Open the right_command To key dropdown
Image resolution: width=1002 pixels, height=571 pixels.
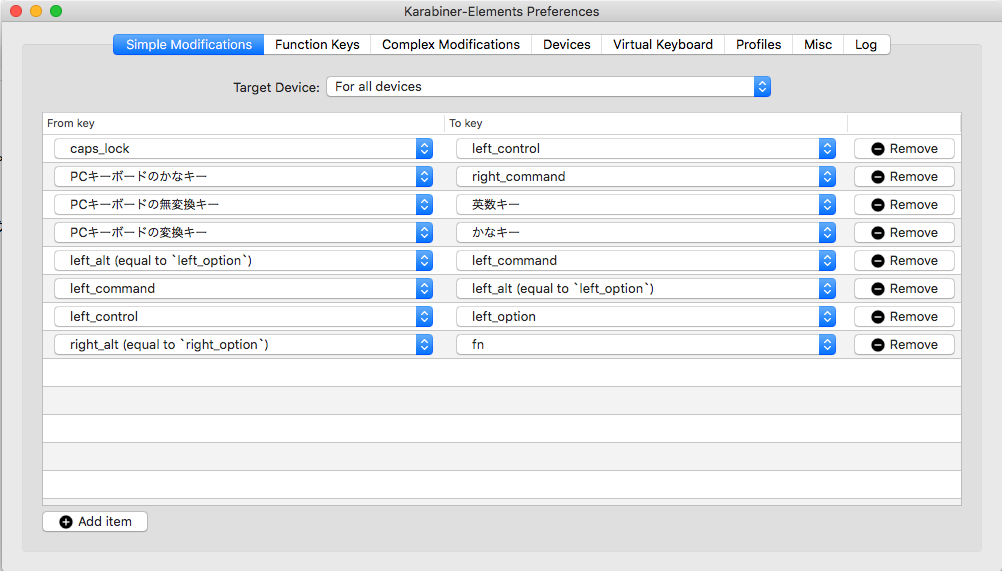click(x=646, y=177)
